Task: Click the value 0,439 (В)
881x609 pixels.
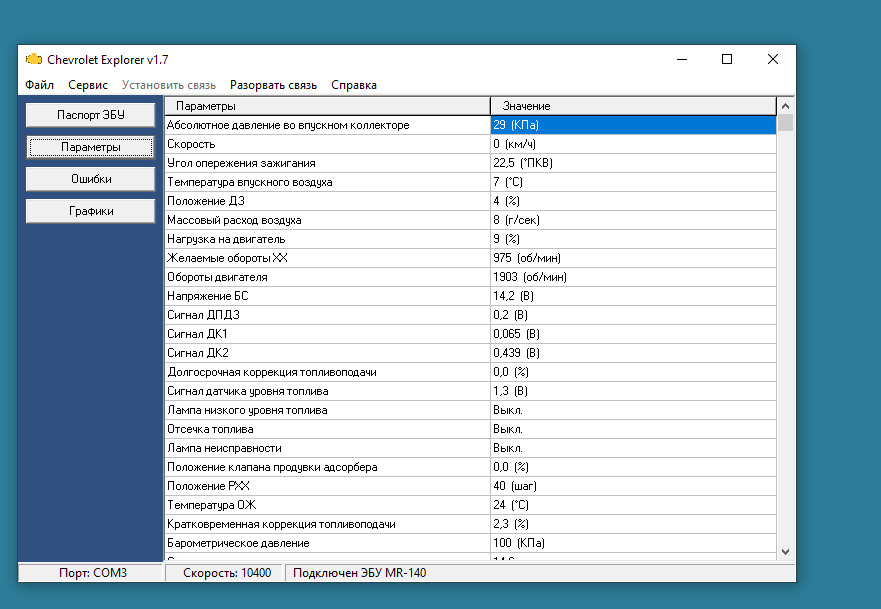Action: [633, 353]
